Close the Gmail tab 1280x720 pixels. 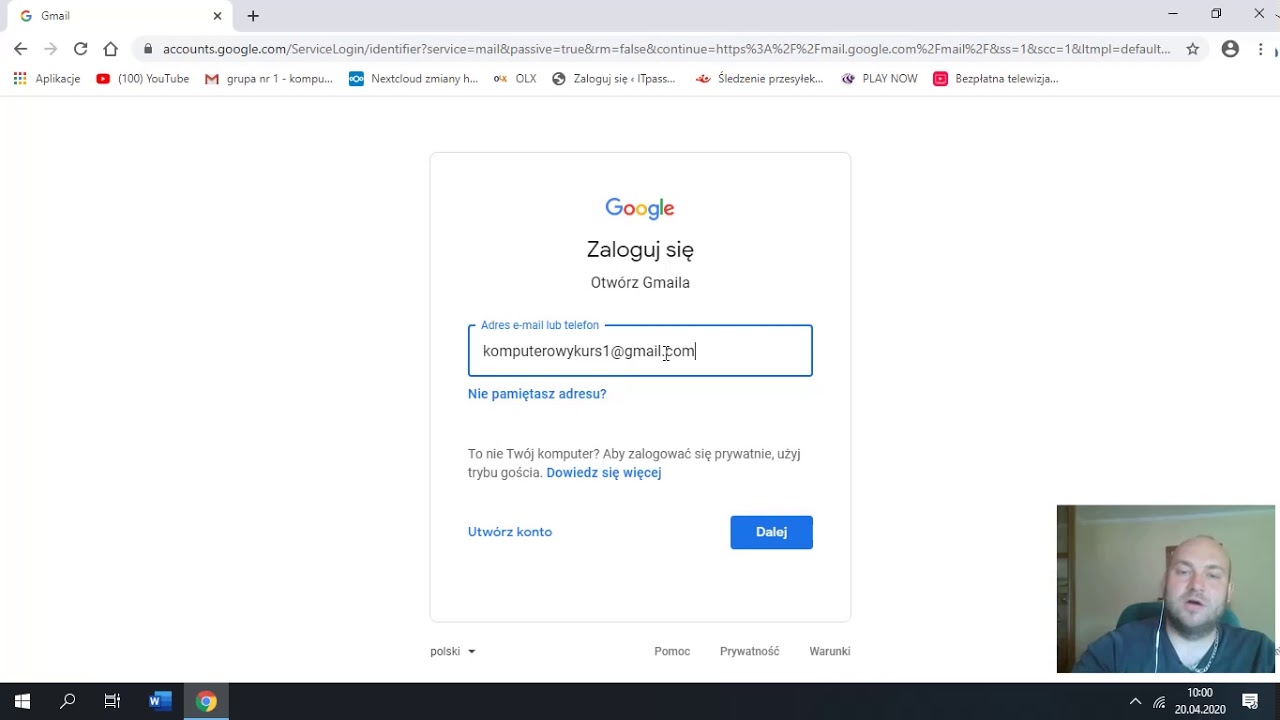click(217, 16)
